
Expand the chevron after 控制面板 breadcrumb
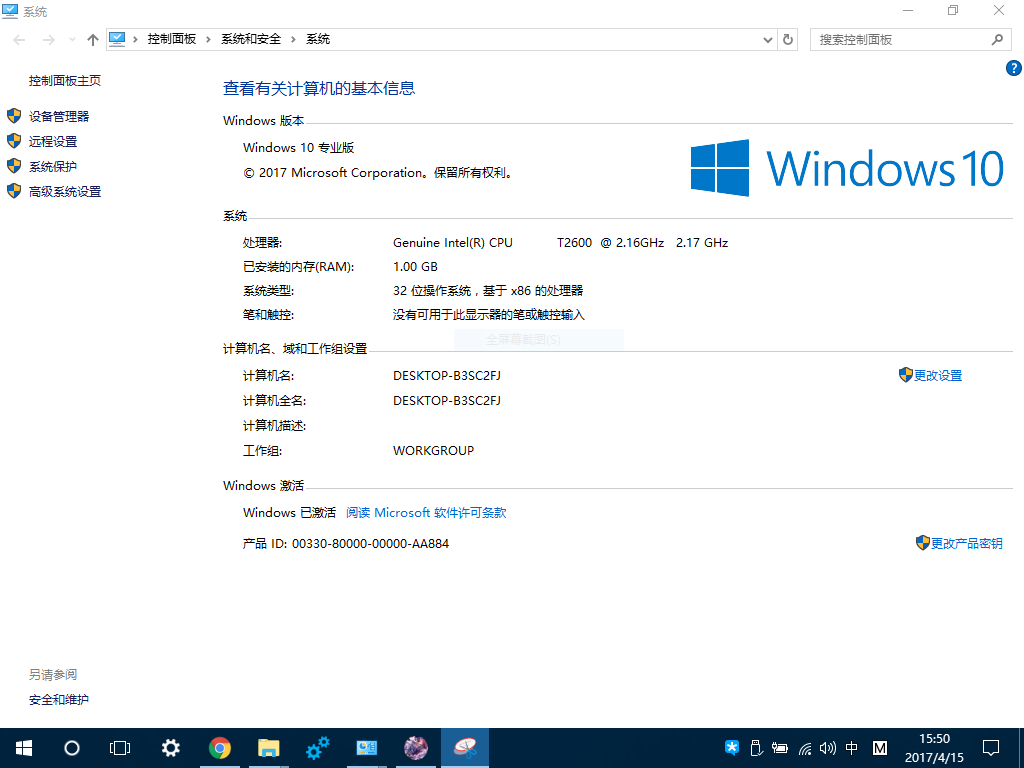pos(208,39)
